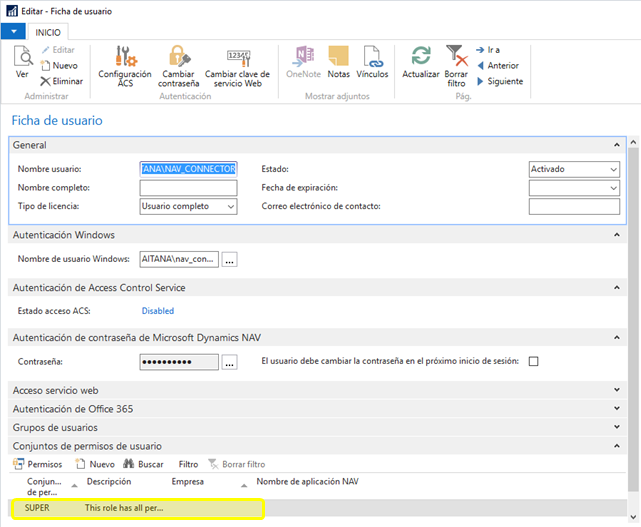Open the Vínculos icon
Screen dimensions: 641x527
tap(372, 56)
